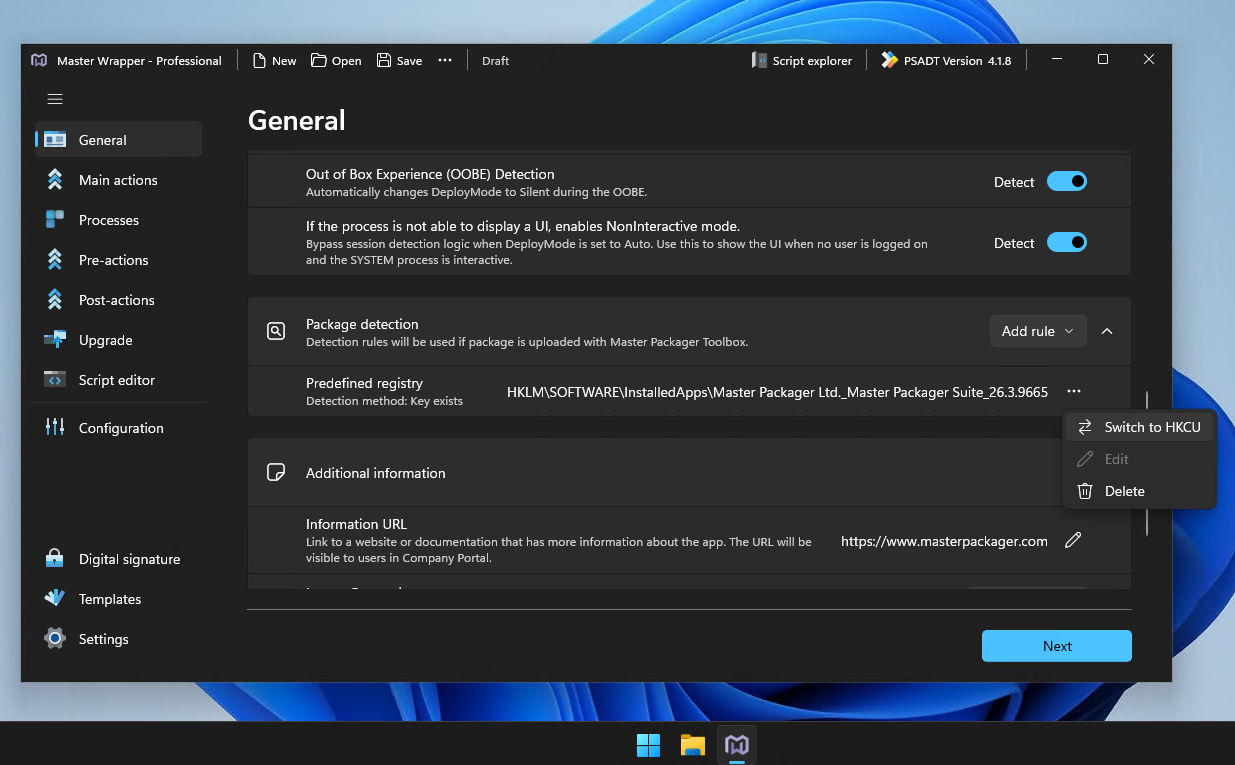The image size is (1235, 765).
Task: Open the toolbar overflow ellipsis menu
Action: pyautogui.click(x=445, y=60)
